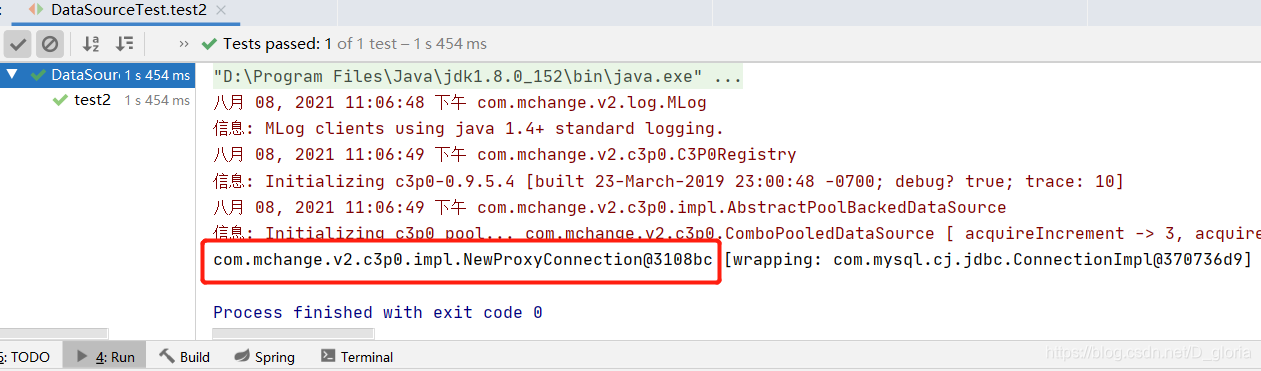The height and width of the screenshot is (371, 1261).
Task: Sort tests by duration using the toolbar icon
Action: 125,44
